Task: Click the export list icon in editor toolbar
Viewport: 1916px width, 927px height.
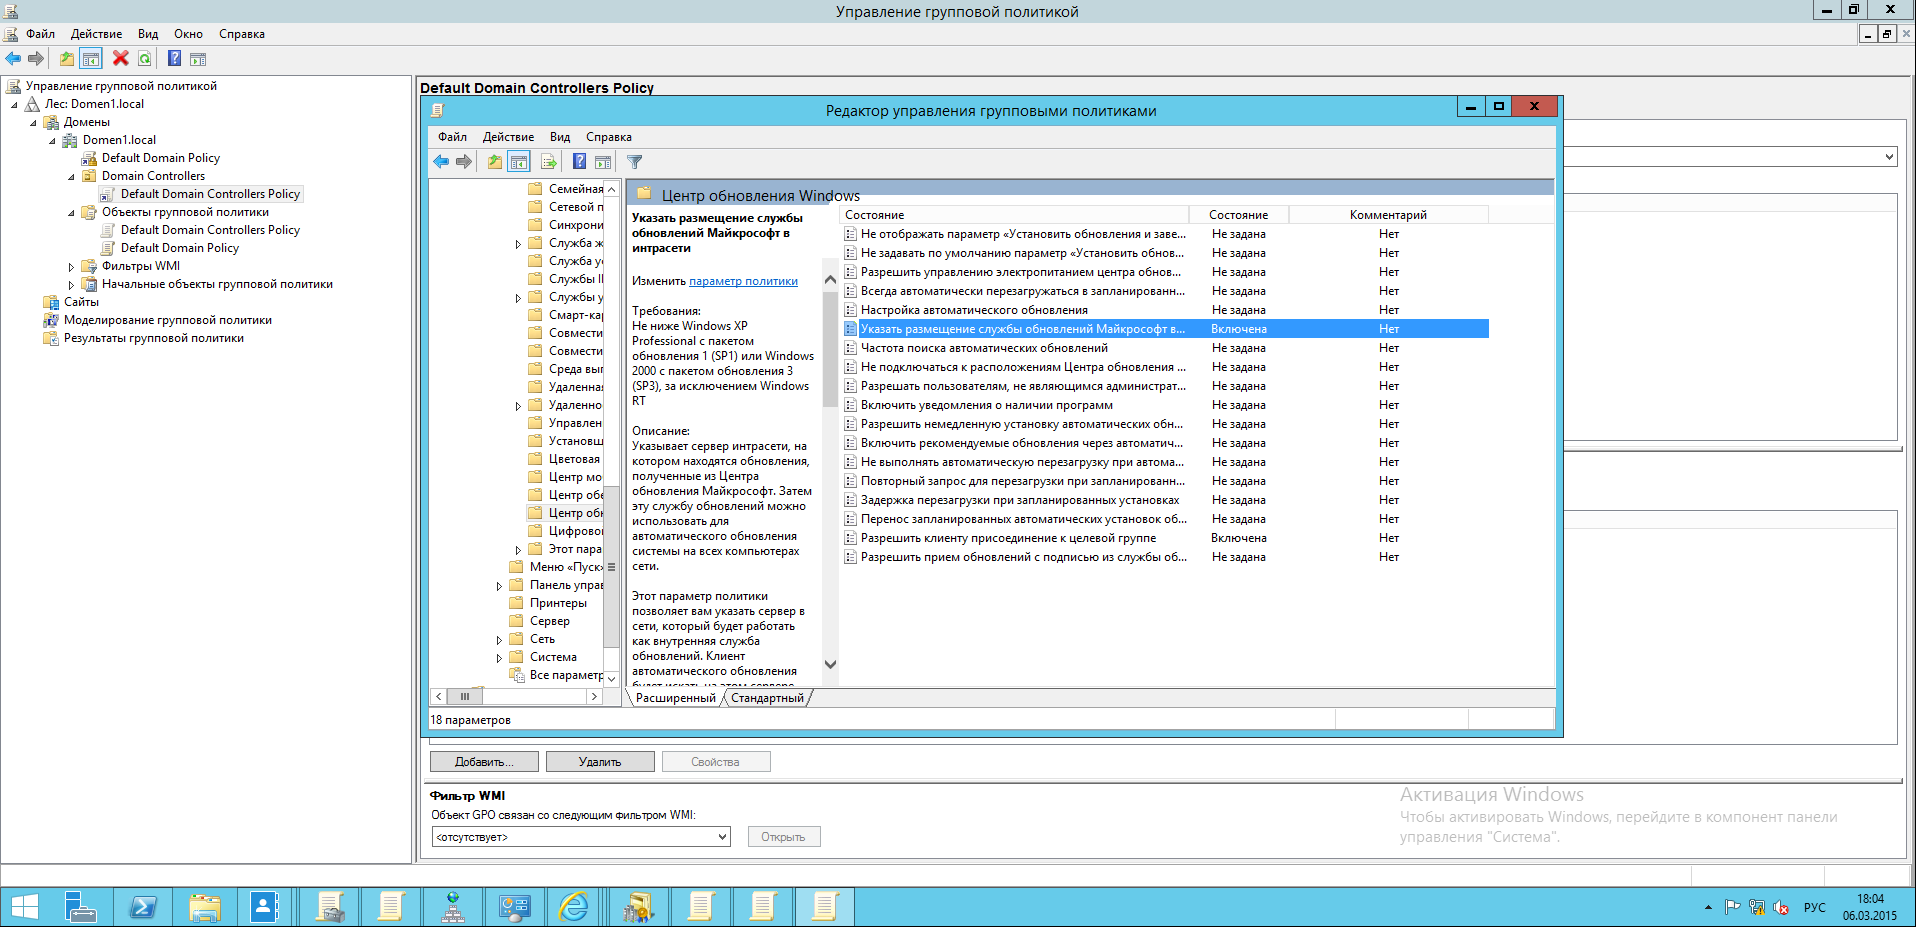Action: tap(548, 162)
